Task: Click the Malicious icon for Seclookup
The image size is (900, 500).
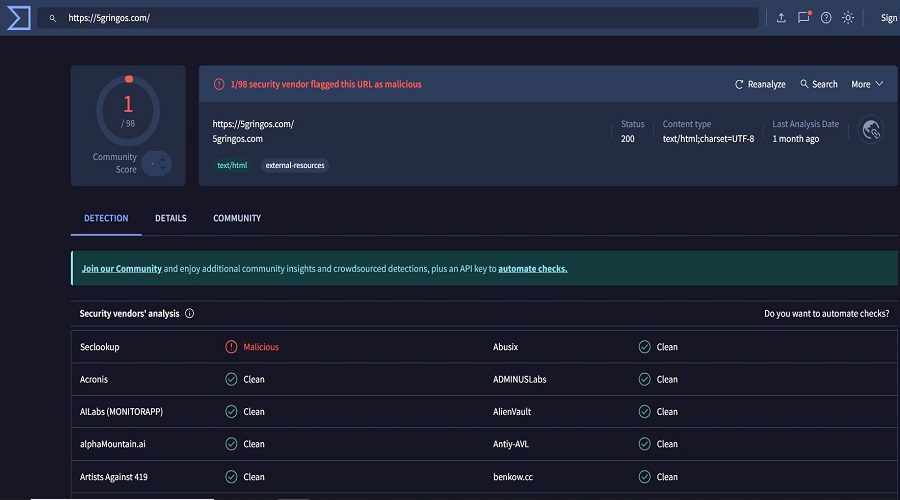Action: click(231, 347)
